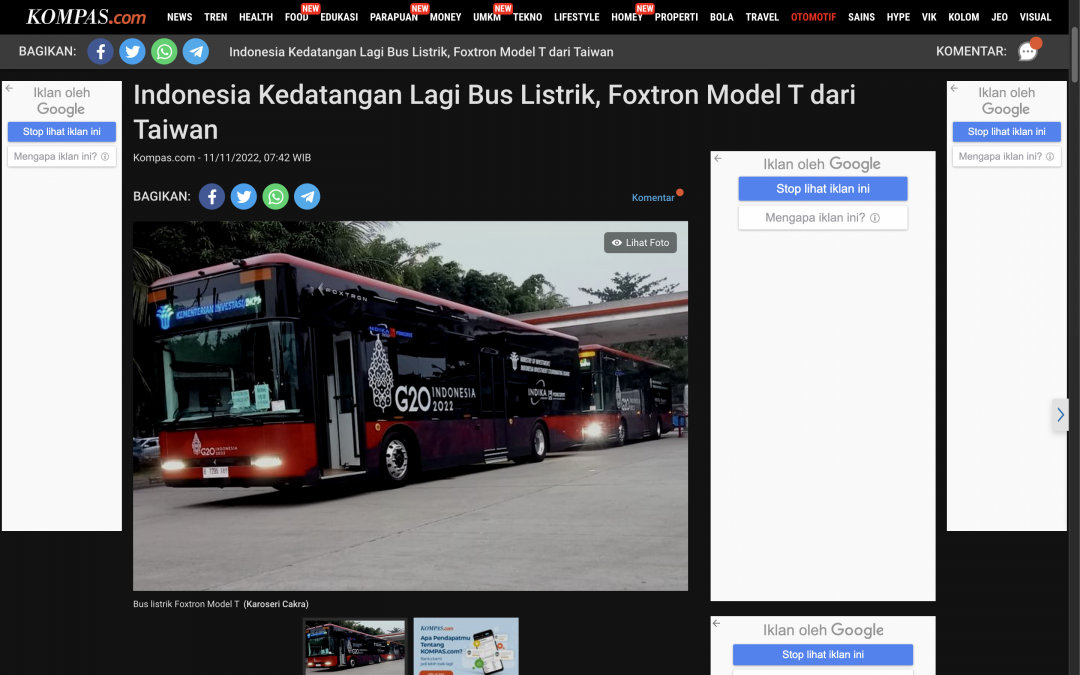
Task: Open the NEWS menu
Action: click(180, 17)
